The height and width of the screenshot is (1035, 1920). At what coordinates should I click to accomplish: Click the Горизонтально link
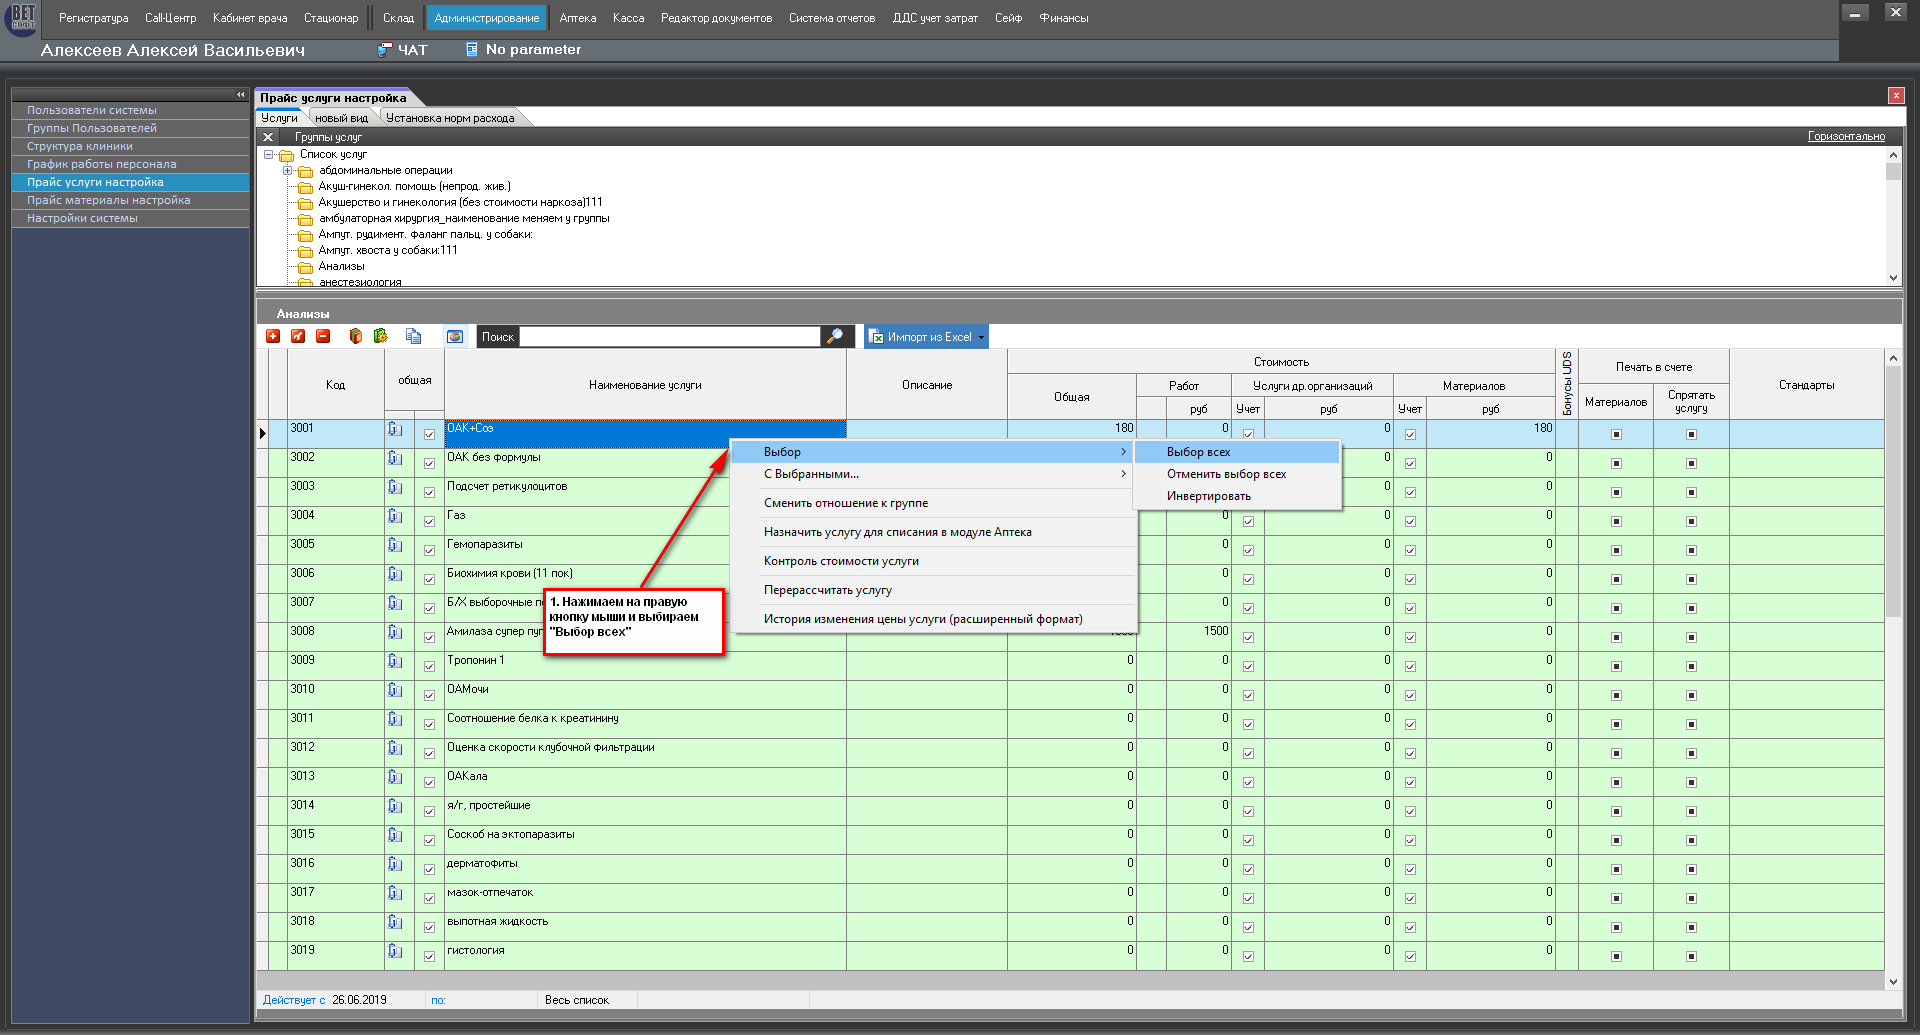[1846, 136]
